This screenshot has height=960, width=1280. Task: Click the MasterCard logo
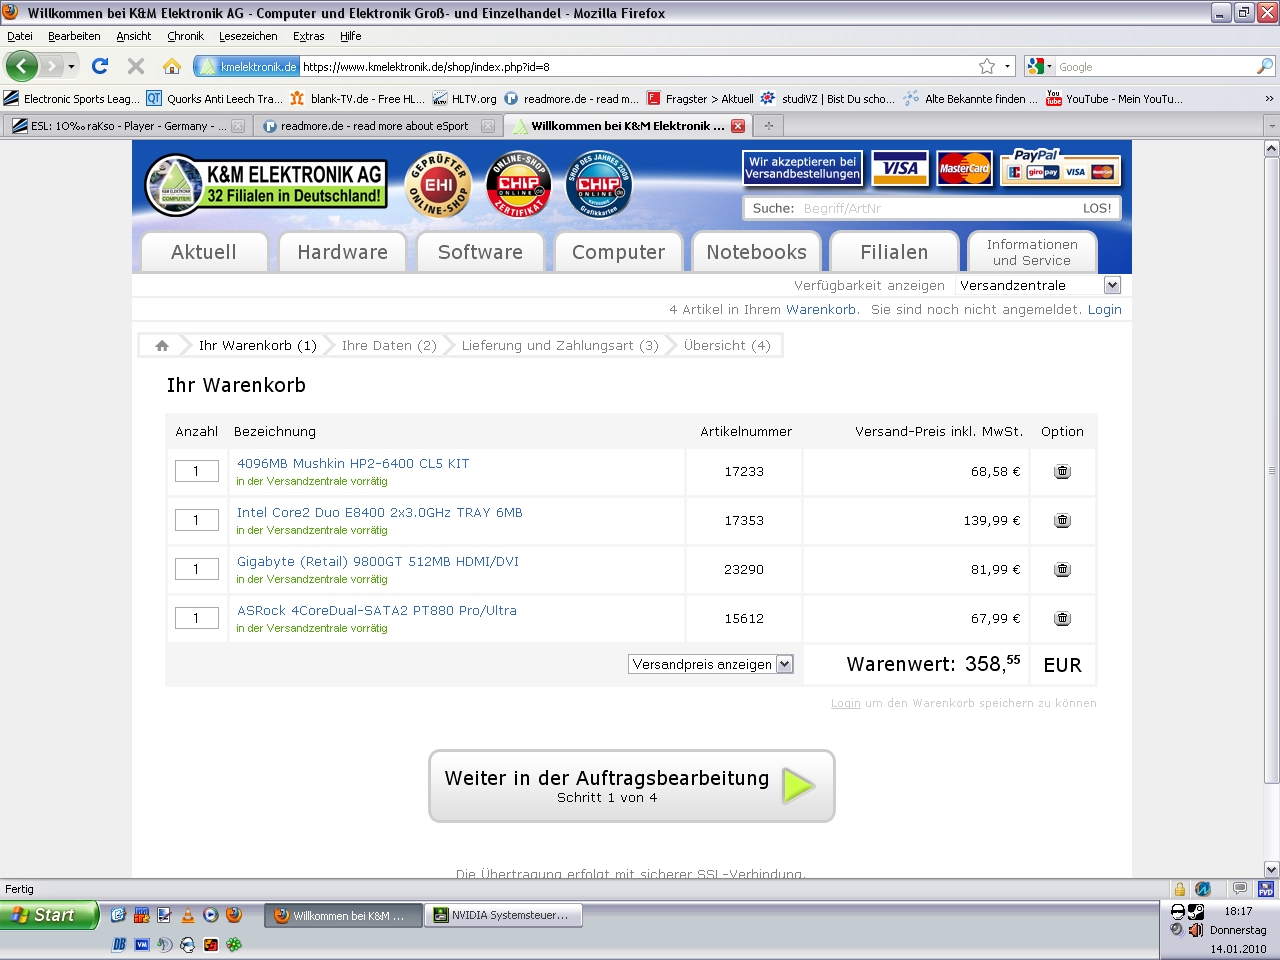pyautogui.click(x=964, y=168)
